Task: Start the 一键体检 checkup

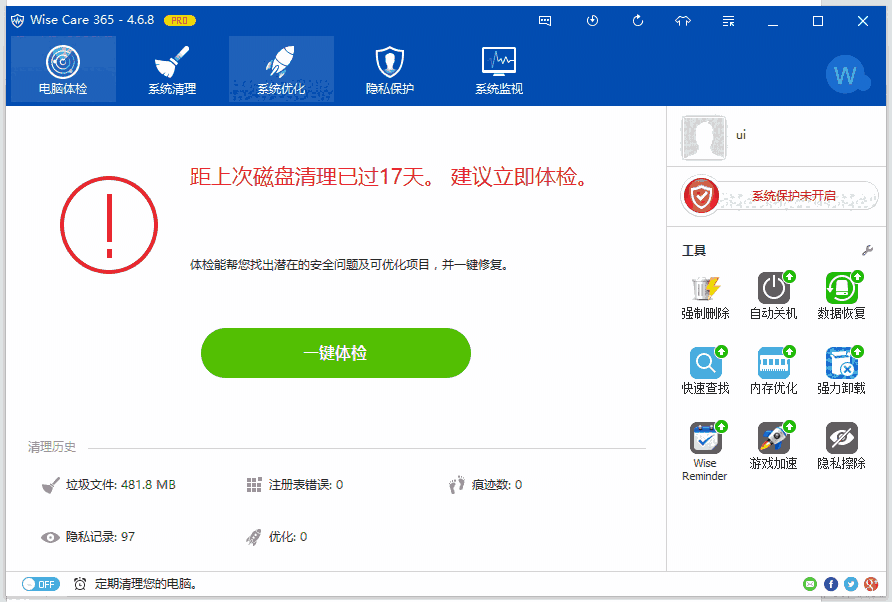Action: coord(336,353)
